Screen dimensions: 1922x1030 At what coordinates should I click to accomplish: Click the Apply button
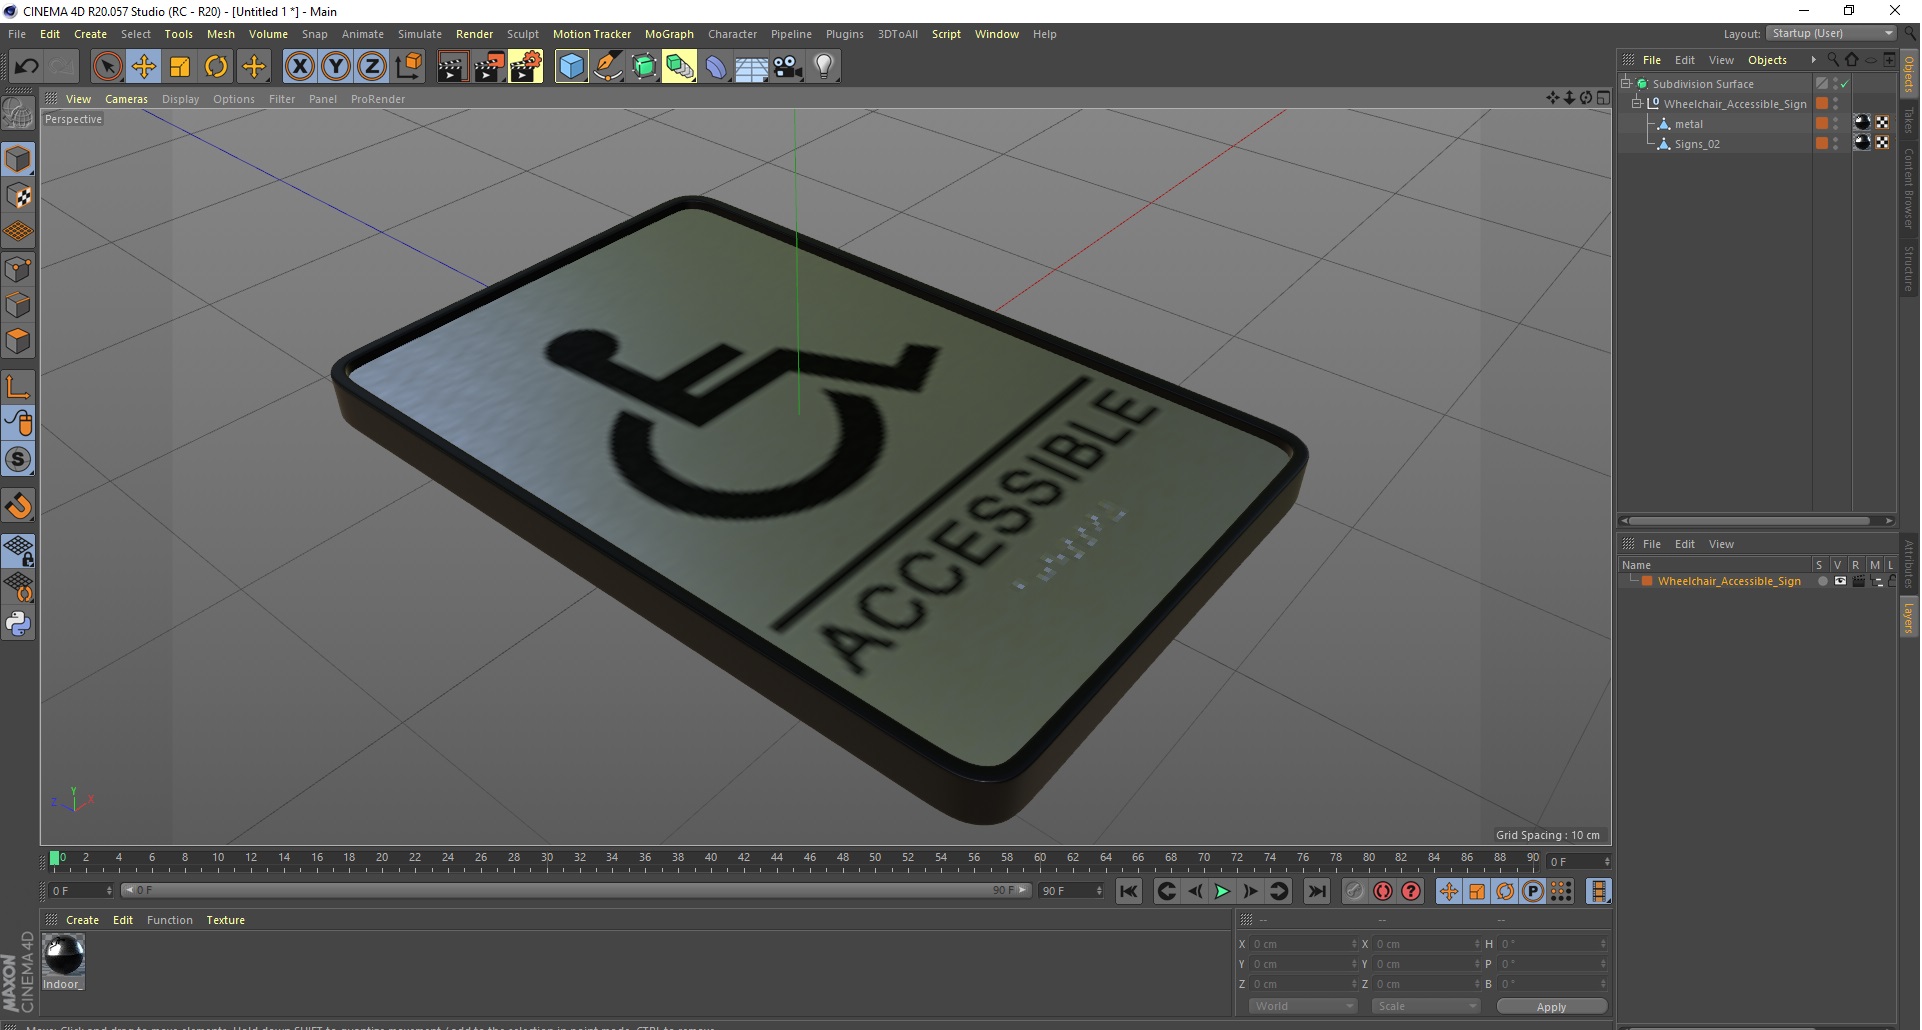[1551, 1007]
